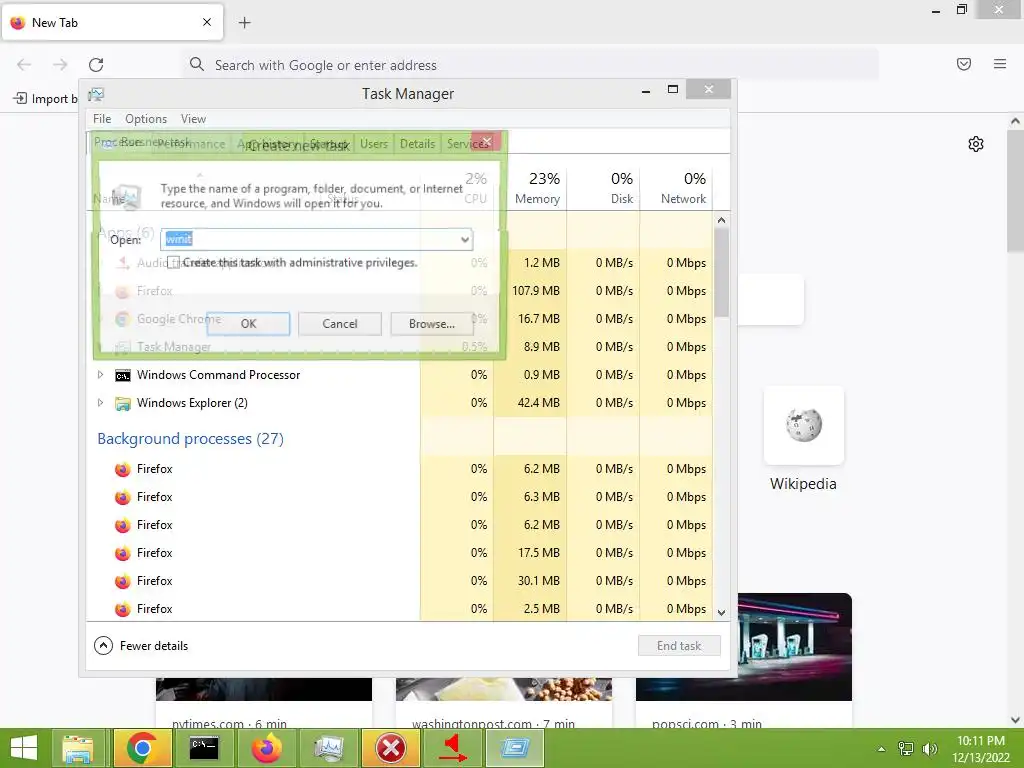Toggle administrative privileges checkbox
The width and height of the screenshot is (1024, 768).
[x=173, y=263]
